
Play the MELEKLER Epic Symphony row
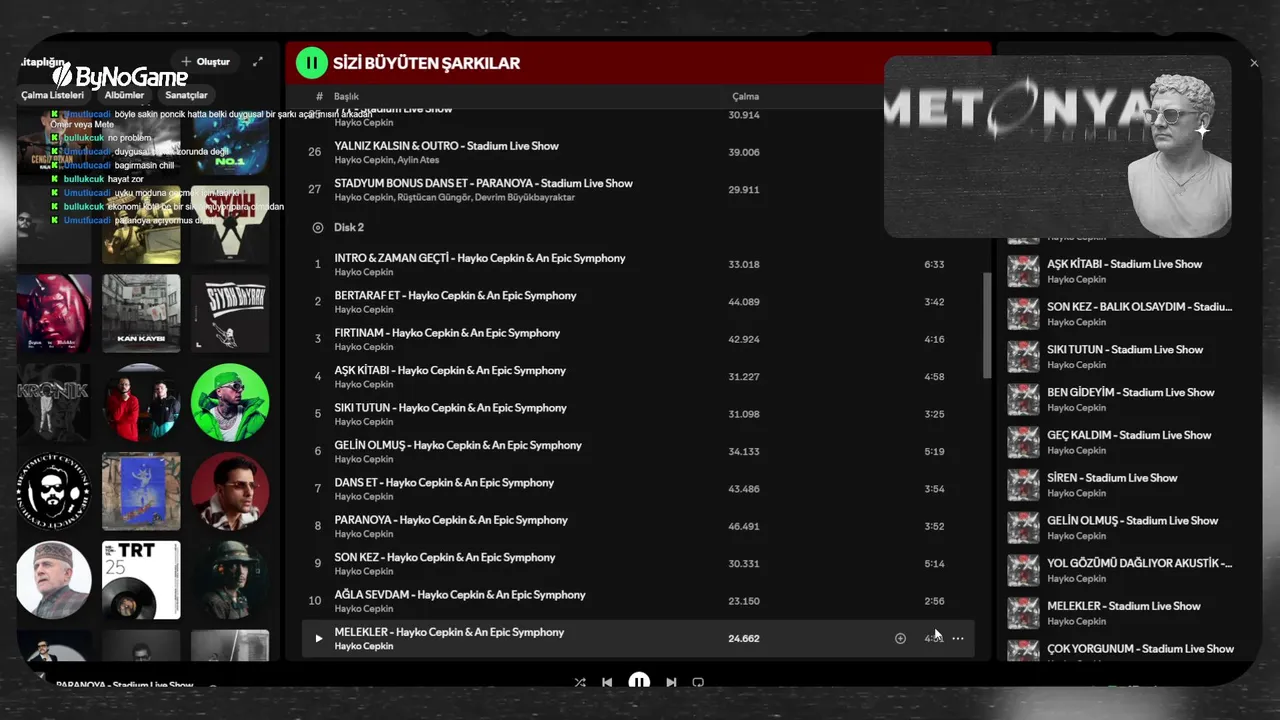pos(319,638)
